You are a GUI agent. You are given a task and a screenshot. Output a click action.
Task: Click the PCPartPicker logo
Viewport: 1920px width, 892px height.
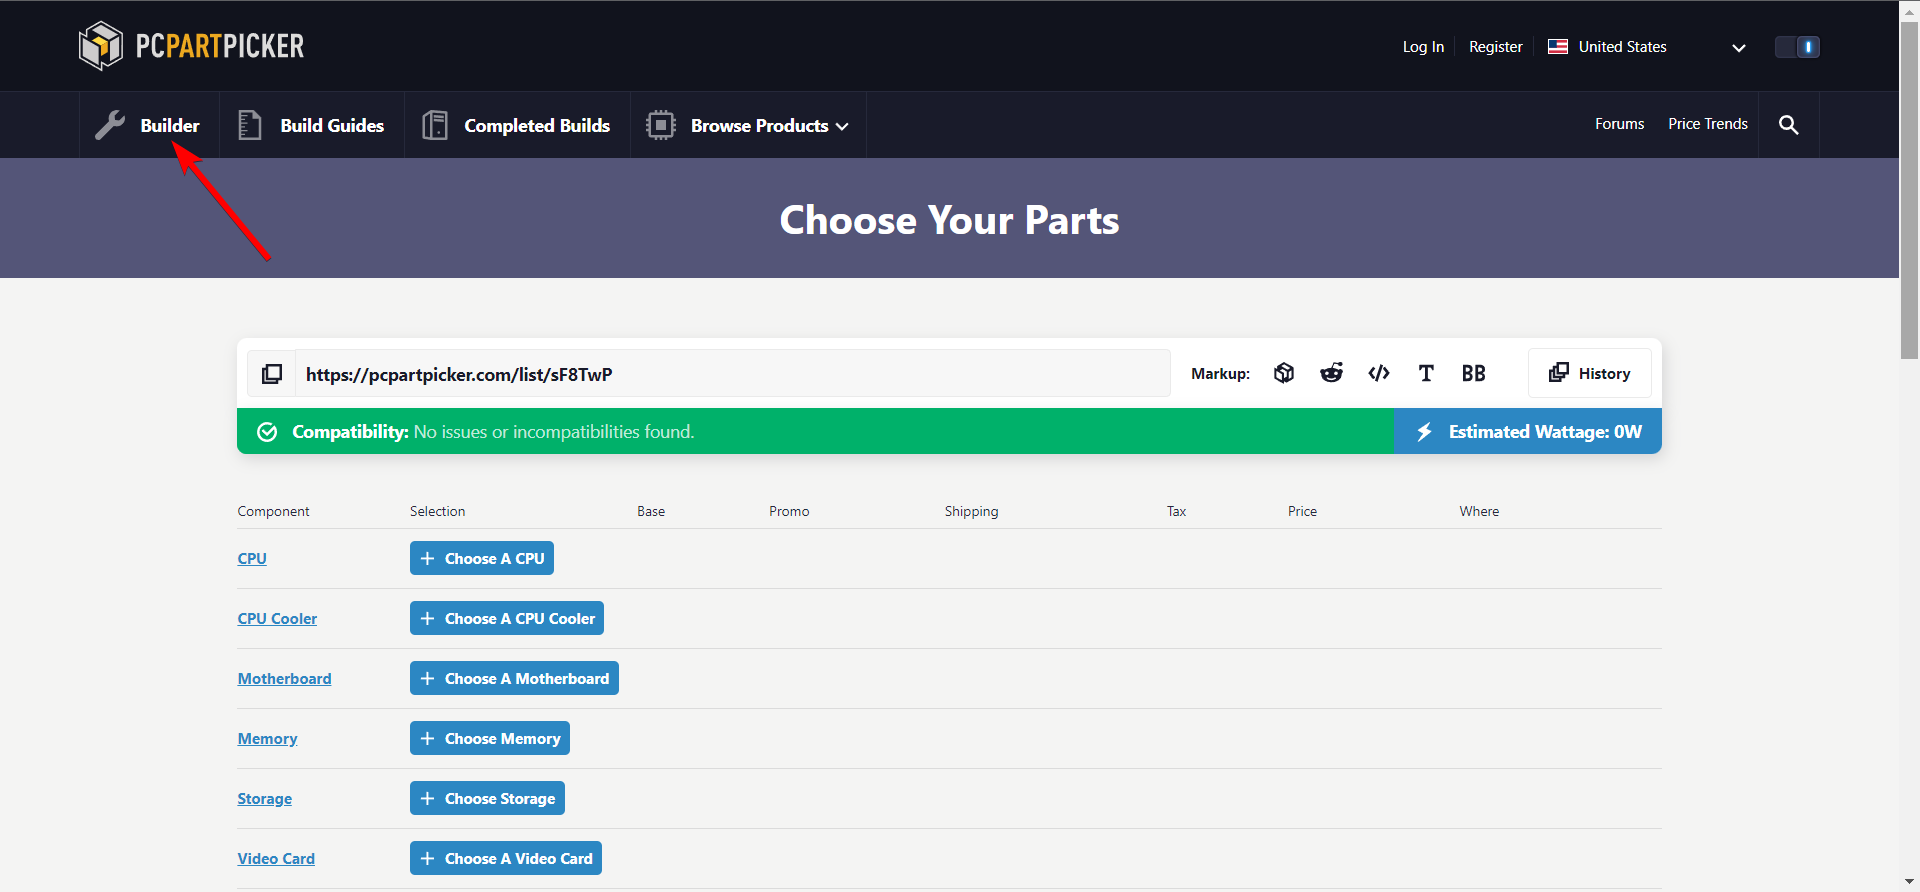(x=191, y=46)
